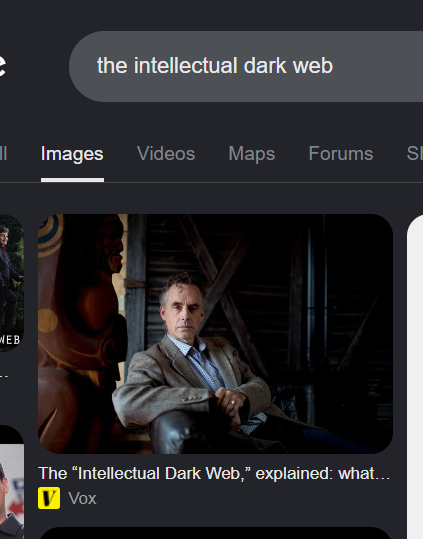
Task: Go to the partially visible All tab
Action: pos(3,153)
